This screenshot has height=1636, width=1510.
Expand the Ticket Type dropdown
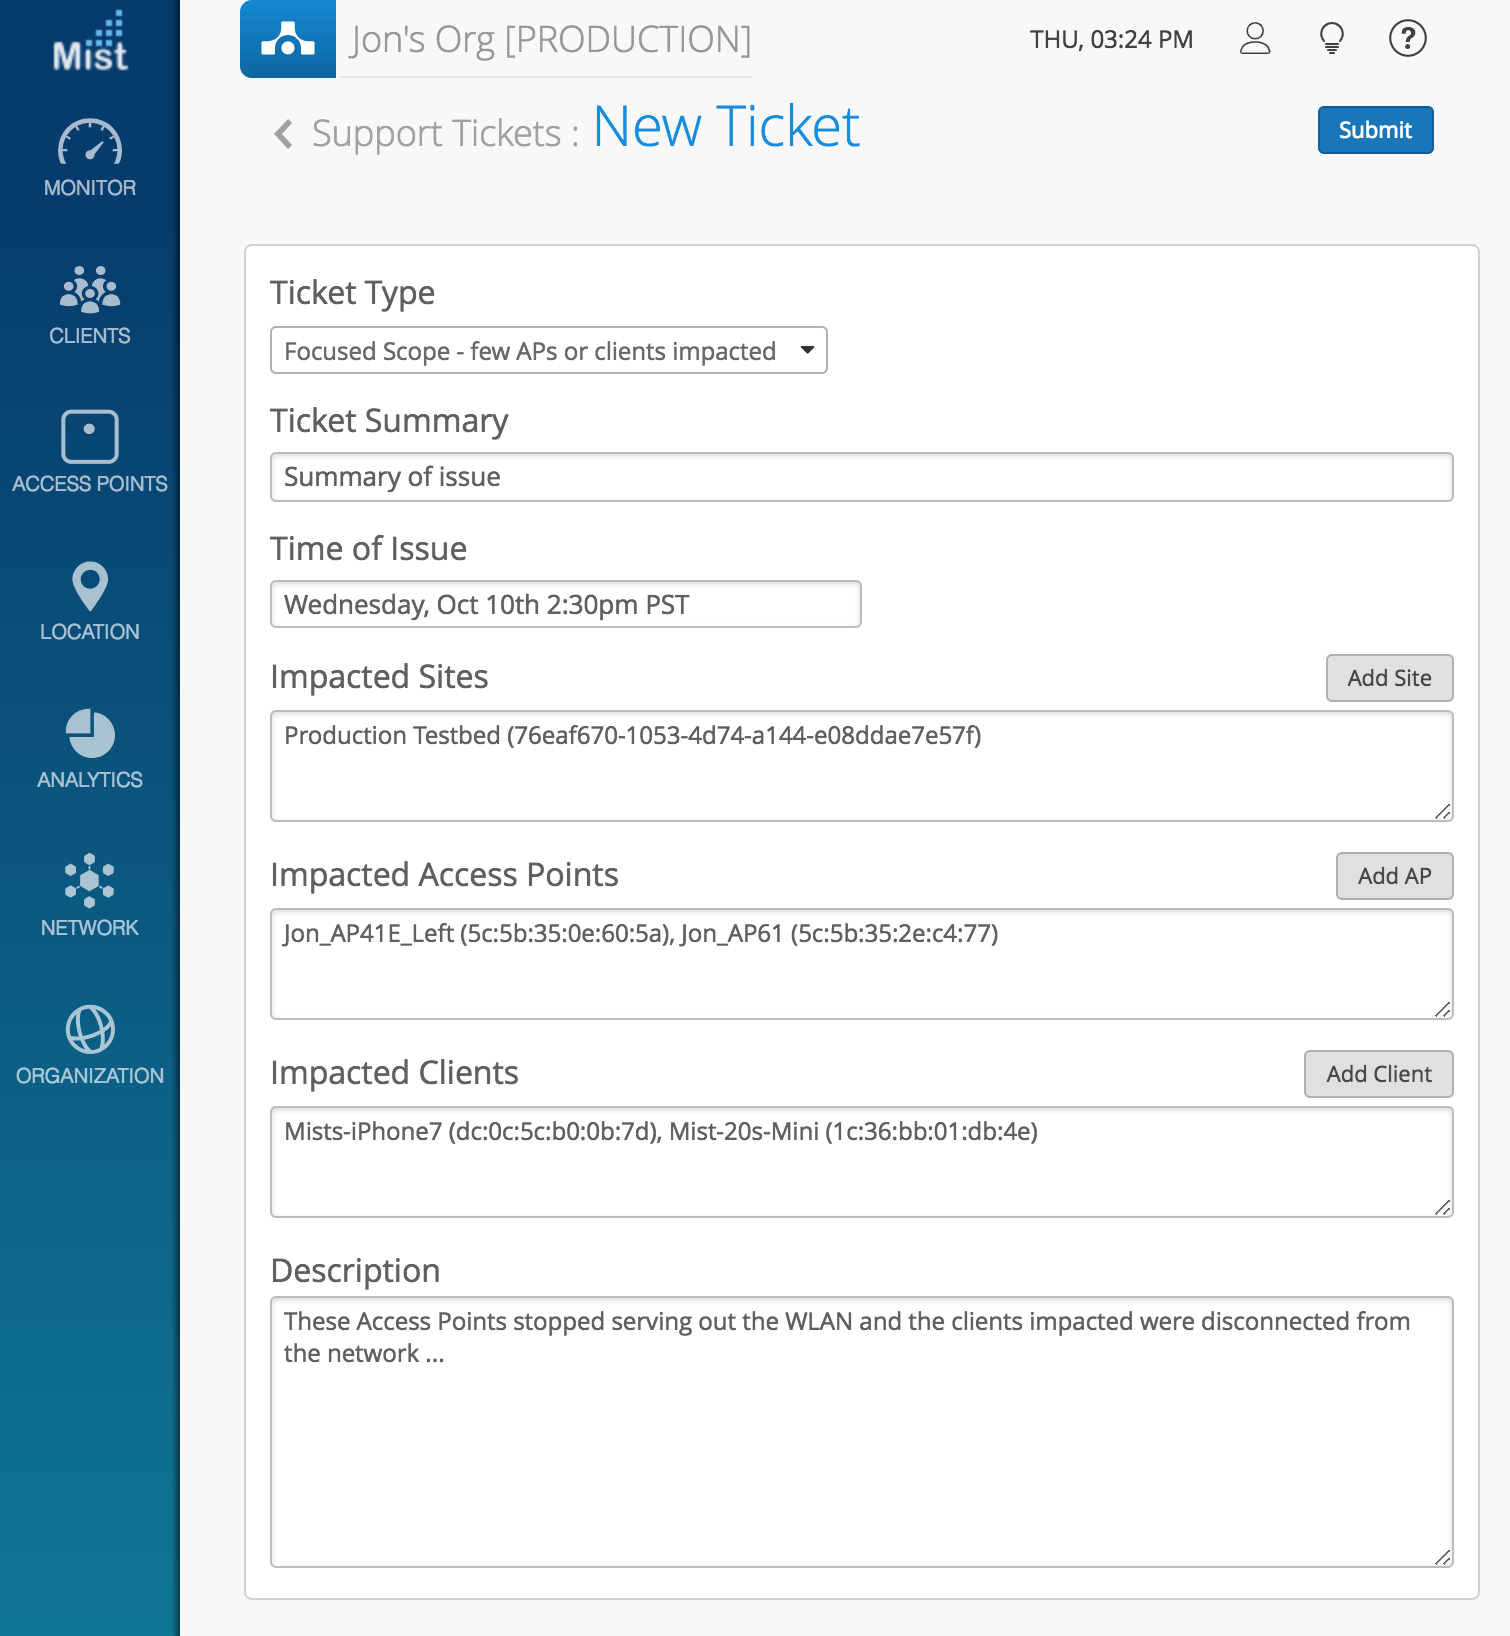coord(548,351)
